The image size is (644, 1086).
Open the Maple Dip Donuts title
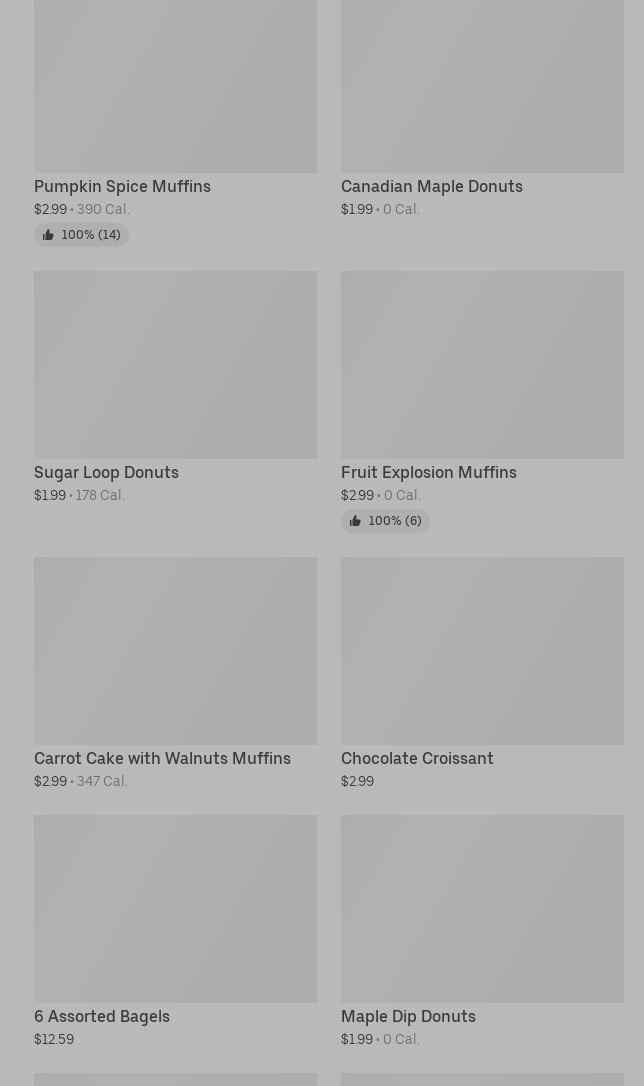(407, 1016)
